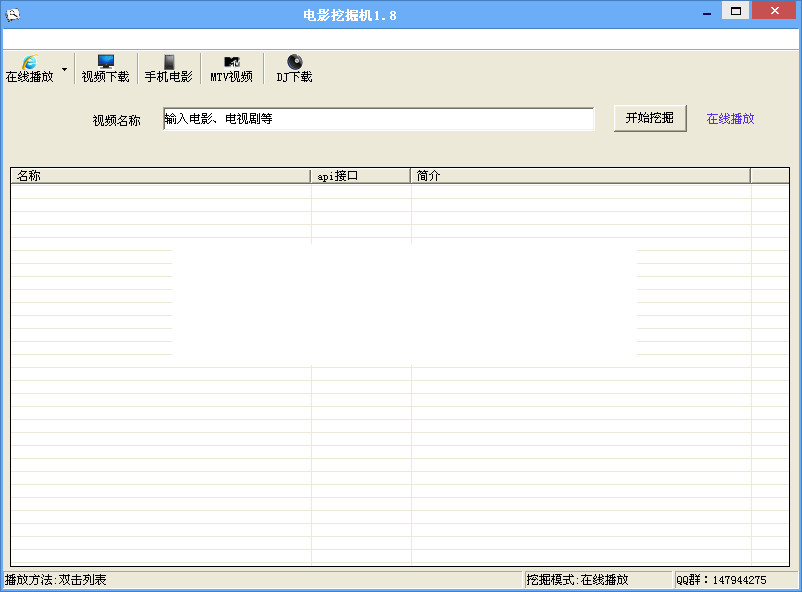Screen dimensions: 802x592
Task: Click status bar text 播放方法:双击列表
Action: pos(56,580)
